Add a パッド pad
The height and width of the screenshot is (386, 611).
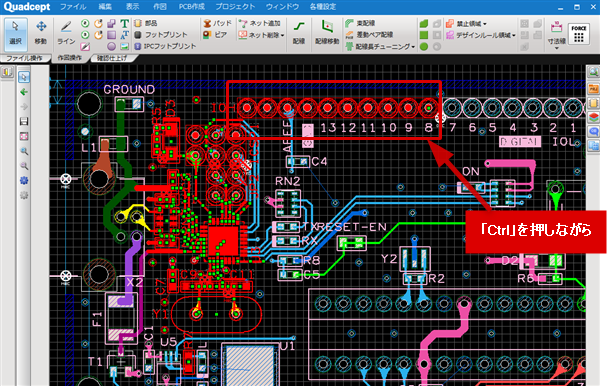(217, 23)
